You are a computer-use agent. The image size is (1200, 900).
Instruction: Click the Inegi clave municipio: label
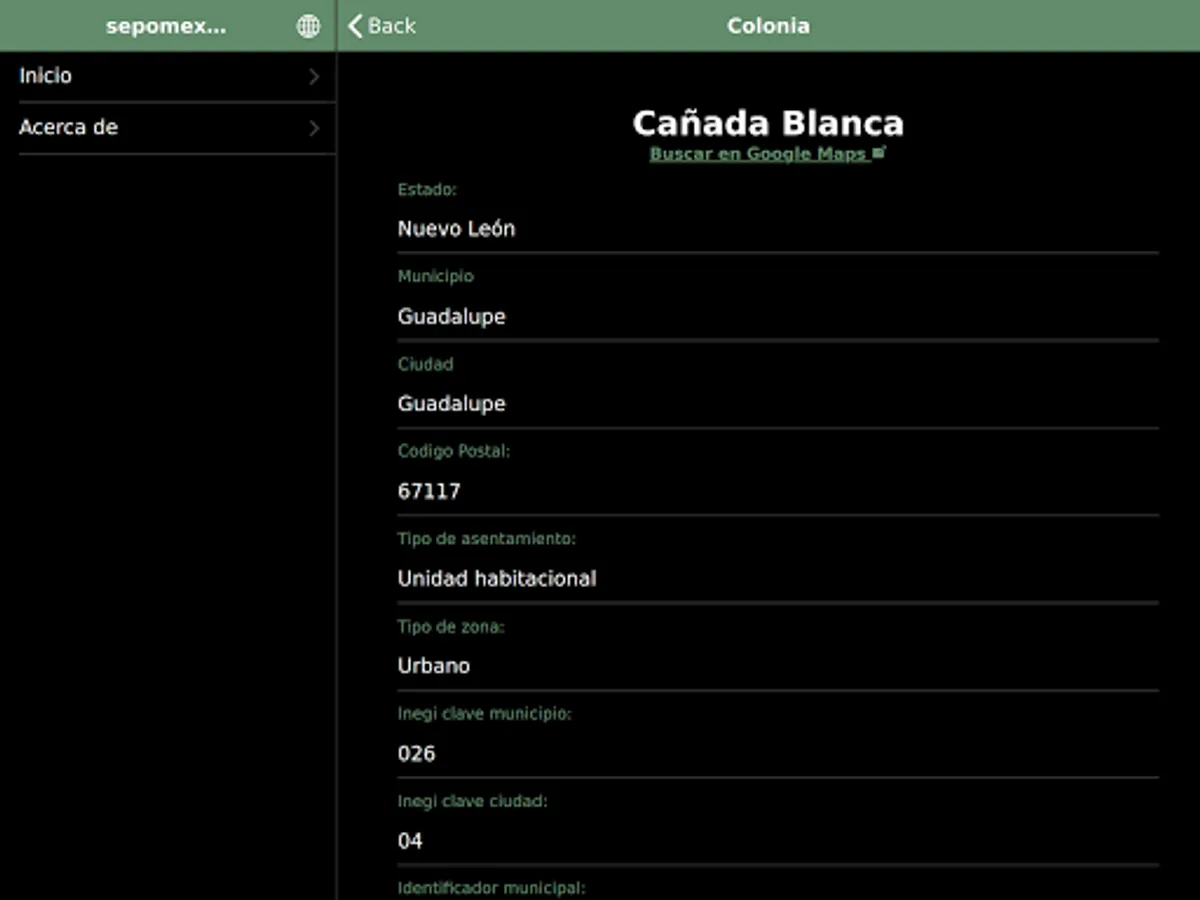tap(485, 714)
